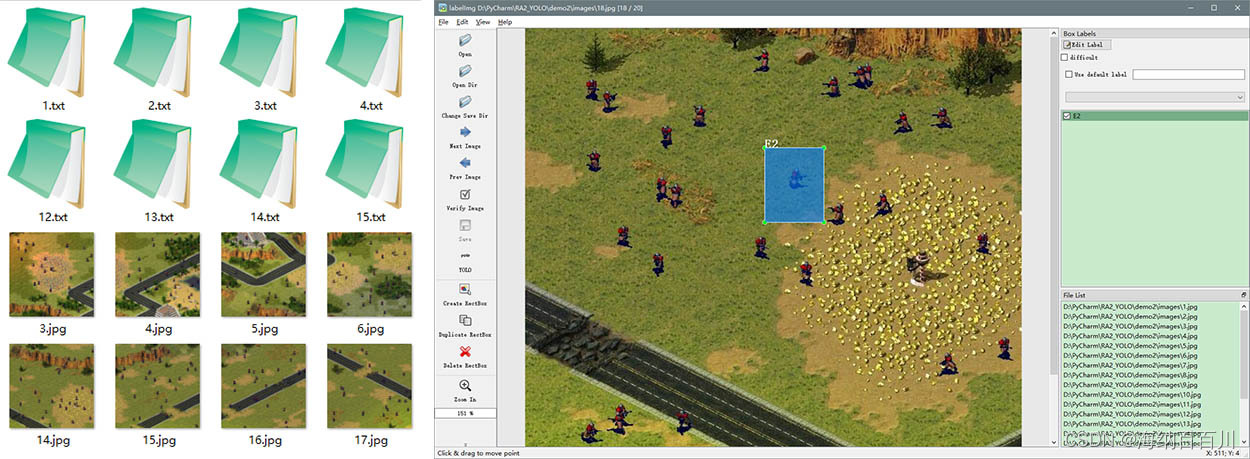Viewport: 1250px width, 459px height.
Task: Go back using the Prev Image icon
Action: pyautogui.click(x=465, y=163)
